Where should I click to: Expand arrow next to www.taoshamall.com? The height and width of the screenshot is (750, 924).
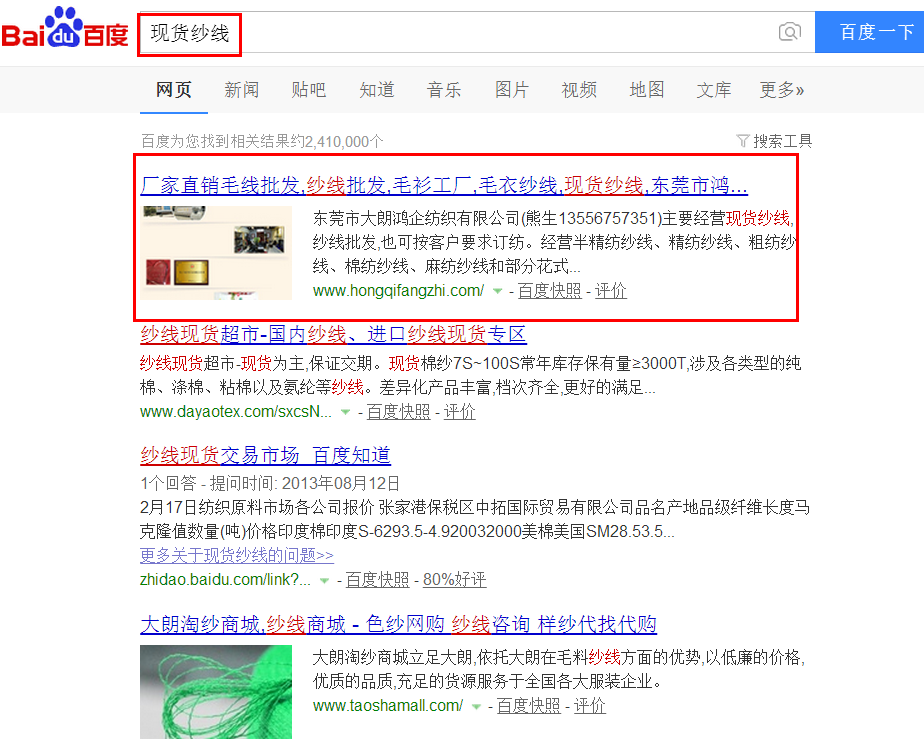(476, 706)
